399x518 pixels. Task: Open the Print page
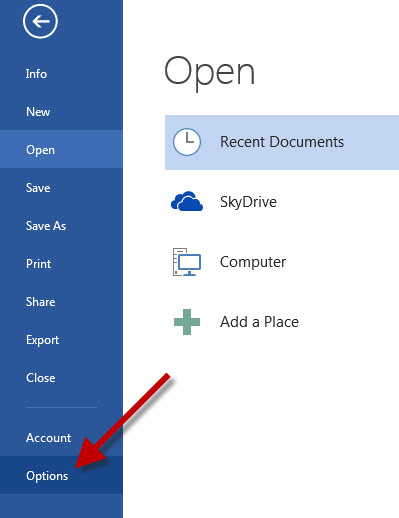point(61,264)
